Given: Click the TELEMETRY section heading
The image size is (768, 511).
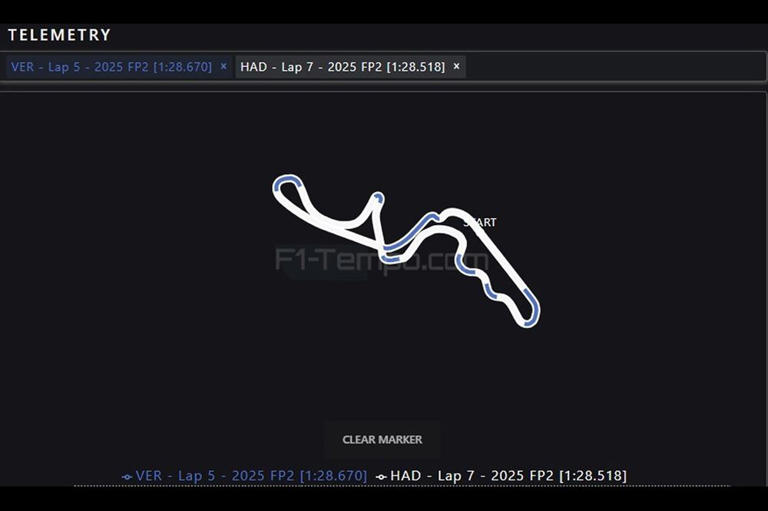Looking at the screenshot, I should [x=59, y=35].
